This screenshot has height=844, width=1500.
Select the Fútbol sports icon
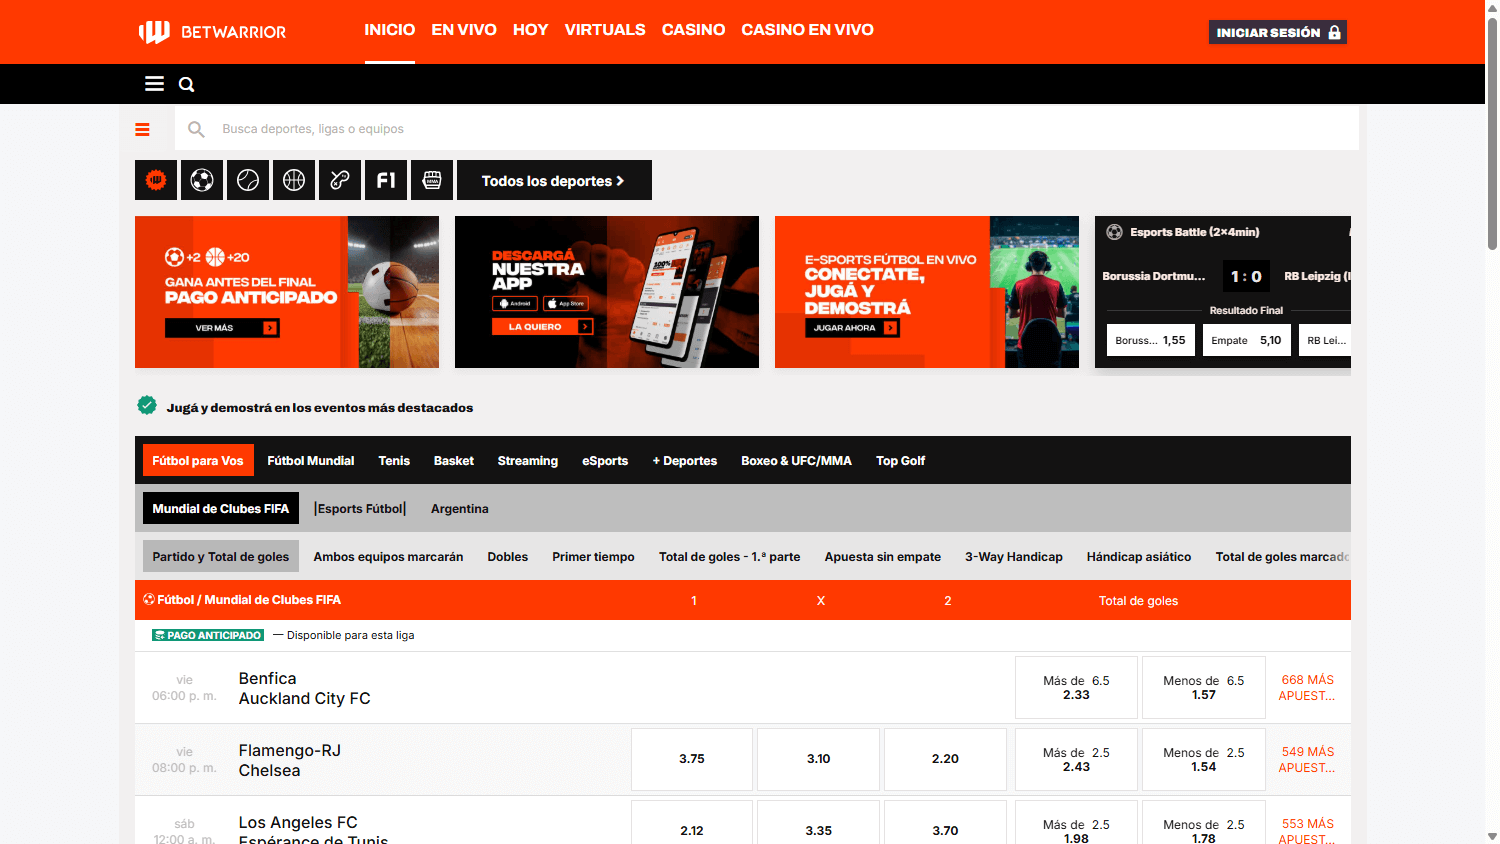(x=202, y=180)
